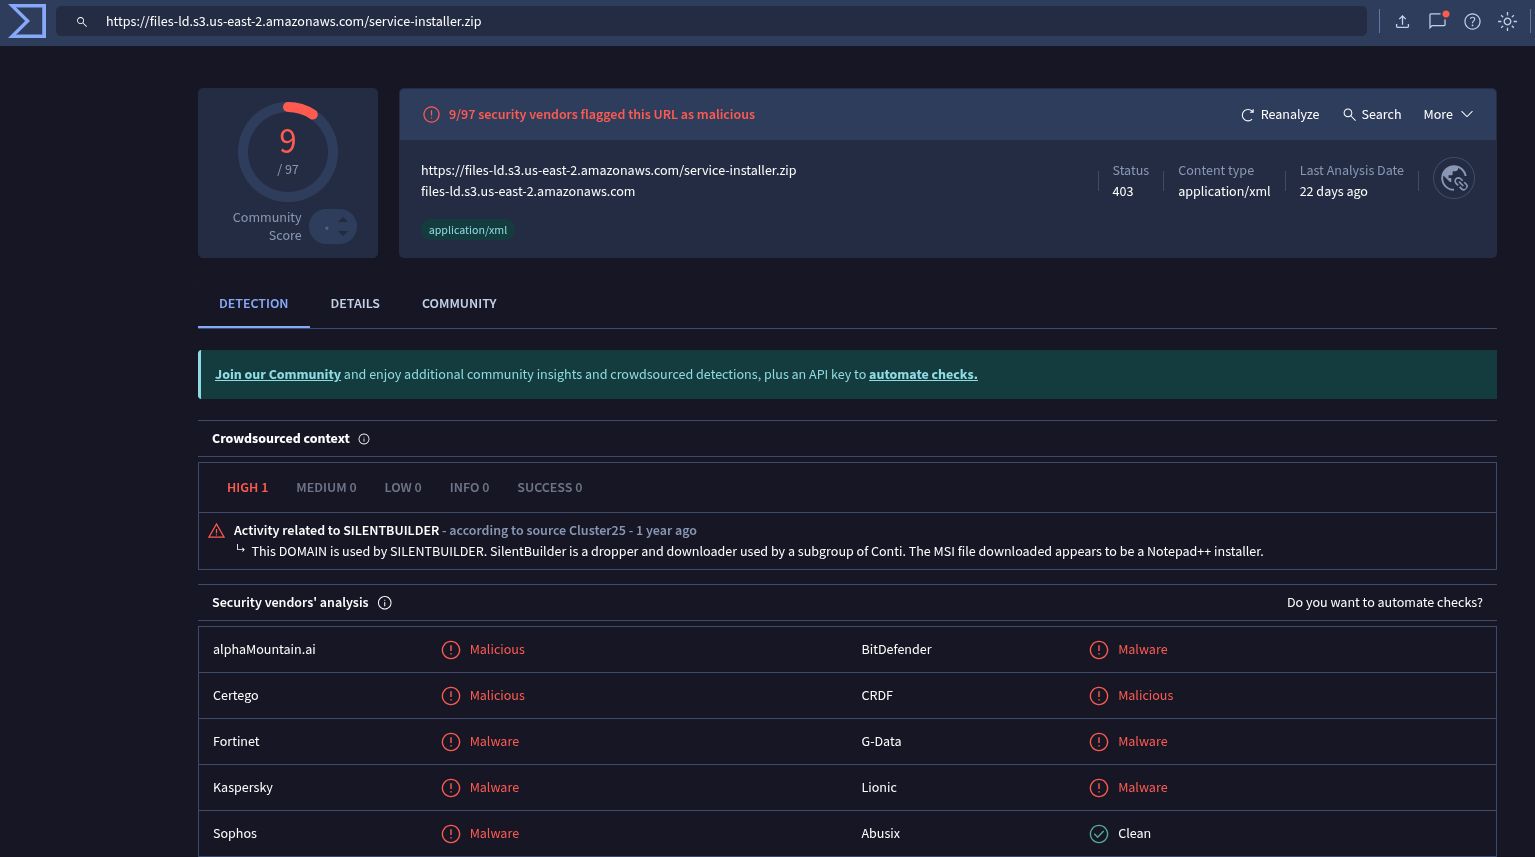The image size is (1535, 857).
Task: Click the 9/97 detection score gauge
Action: click(x=288, y=152)
